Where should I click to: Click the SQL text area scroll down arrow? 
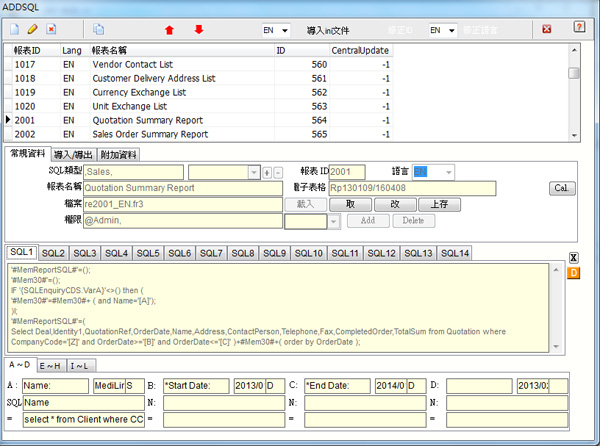point(556,347)
